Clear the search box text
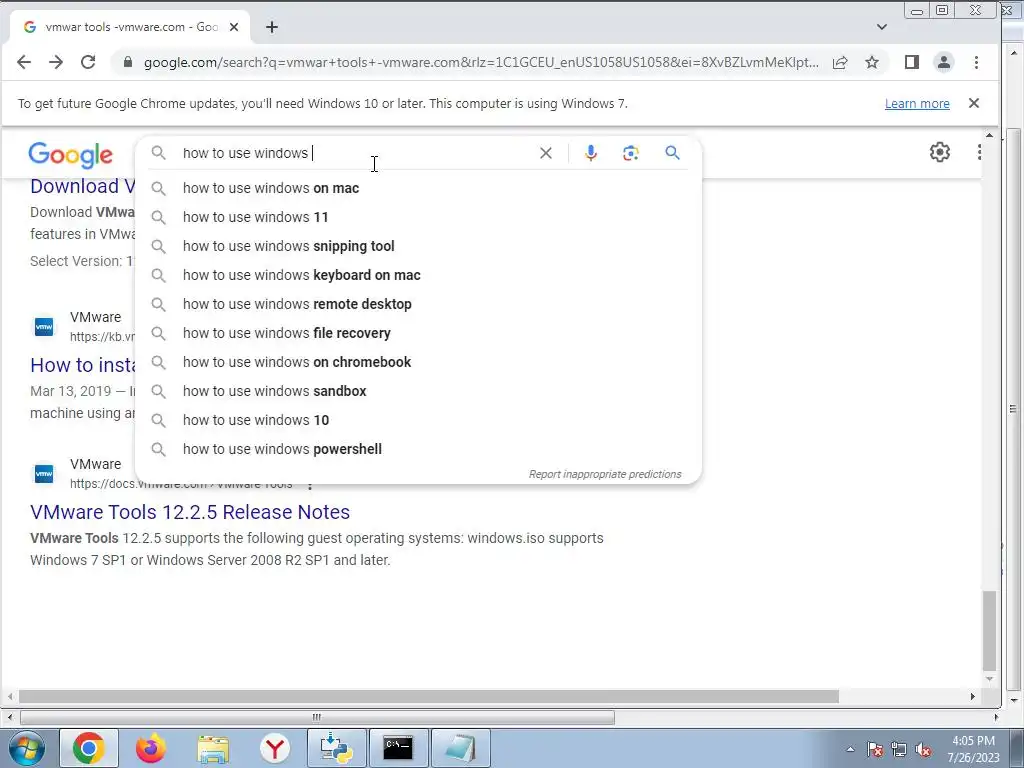1024x768 pixels. pyautogui.click(x=546, y=153)
